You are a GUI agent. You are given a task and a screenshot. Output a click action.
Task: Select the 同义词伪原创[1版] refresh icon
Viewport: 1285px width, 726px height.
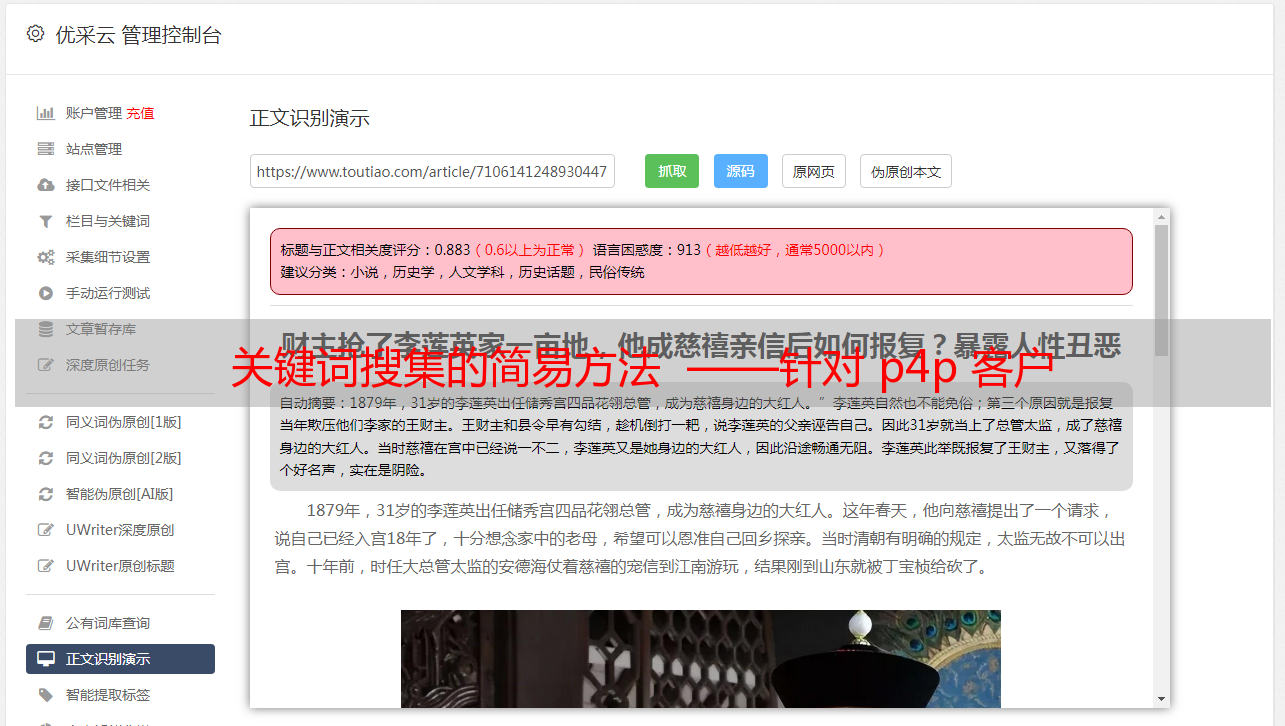tap(45, 422)
